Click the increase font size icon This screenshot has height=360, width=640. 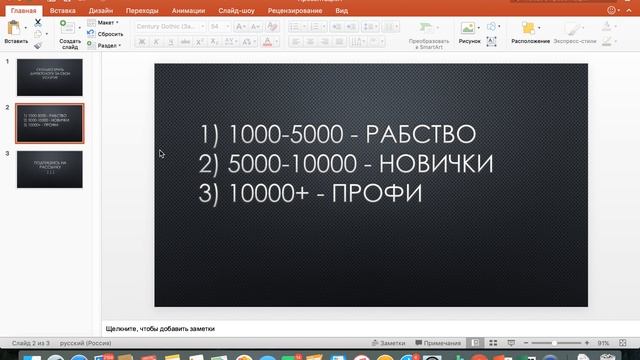click(x=241, y=27)
